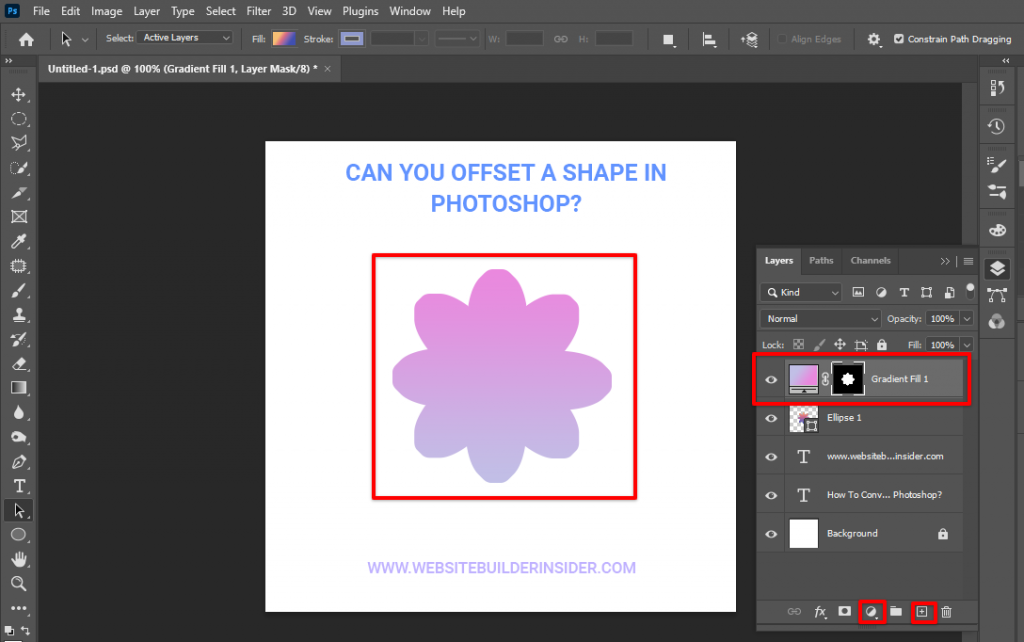Open the Active Layers select dropdown

tap(186, 37)
